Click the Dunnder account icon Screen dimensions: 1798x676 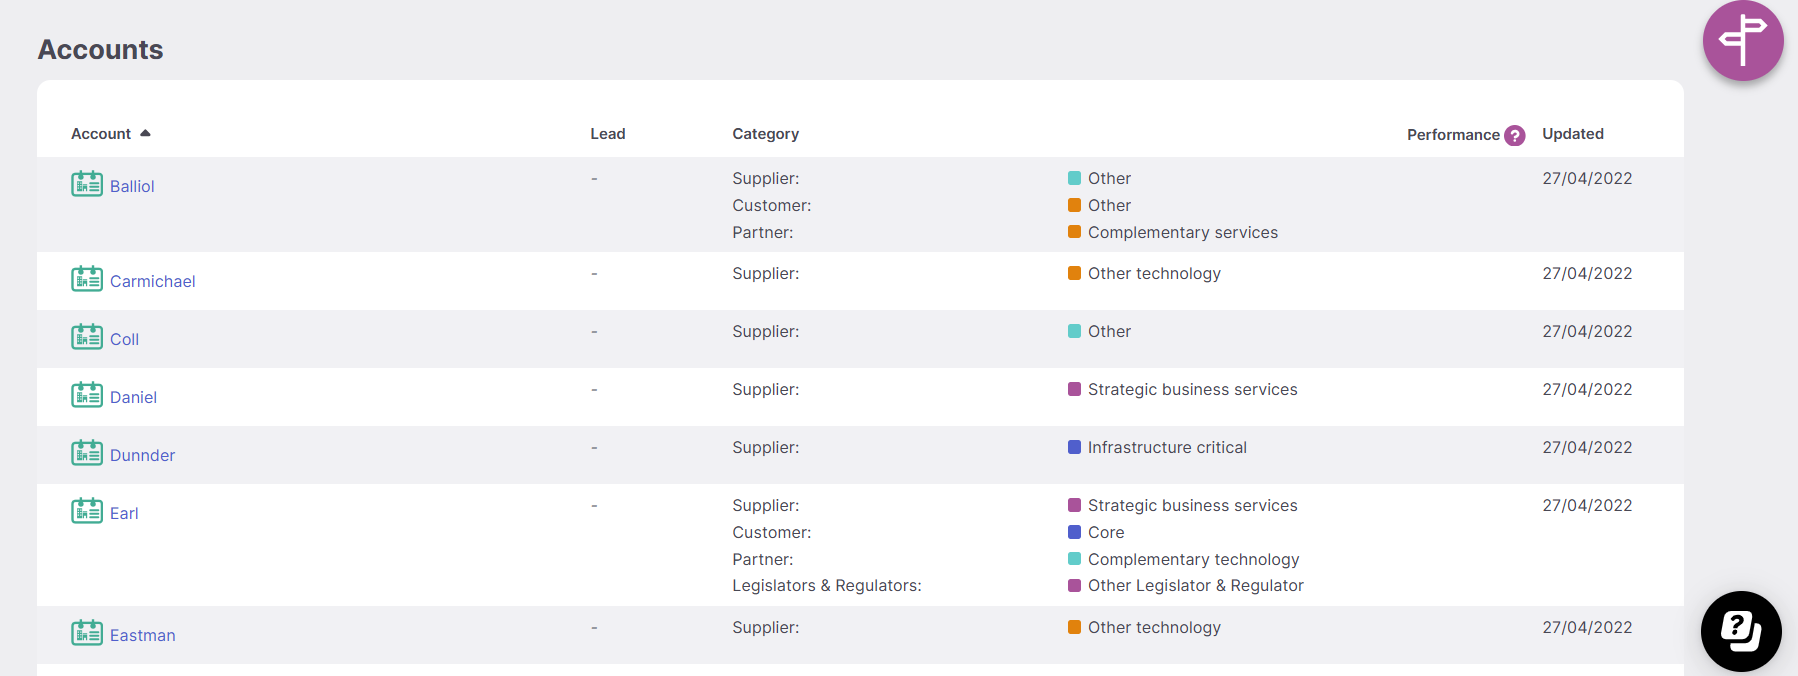[87, 453]
